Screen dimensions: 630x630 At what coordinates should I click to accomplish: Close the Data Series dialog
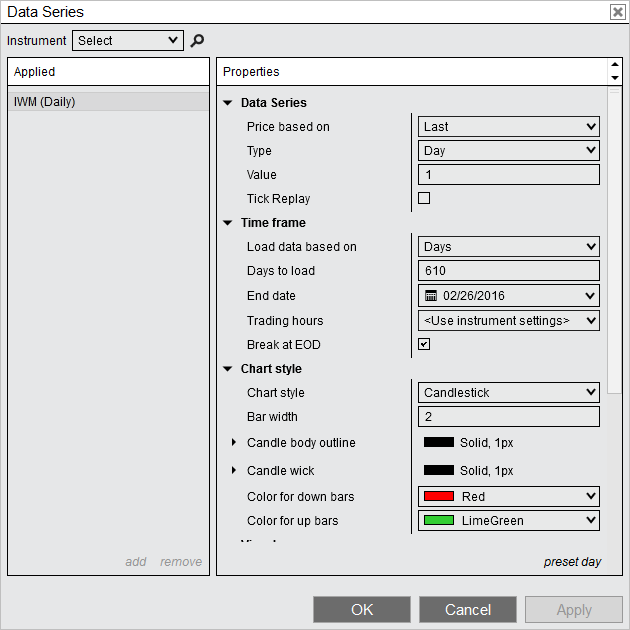(x=618, y=12)
